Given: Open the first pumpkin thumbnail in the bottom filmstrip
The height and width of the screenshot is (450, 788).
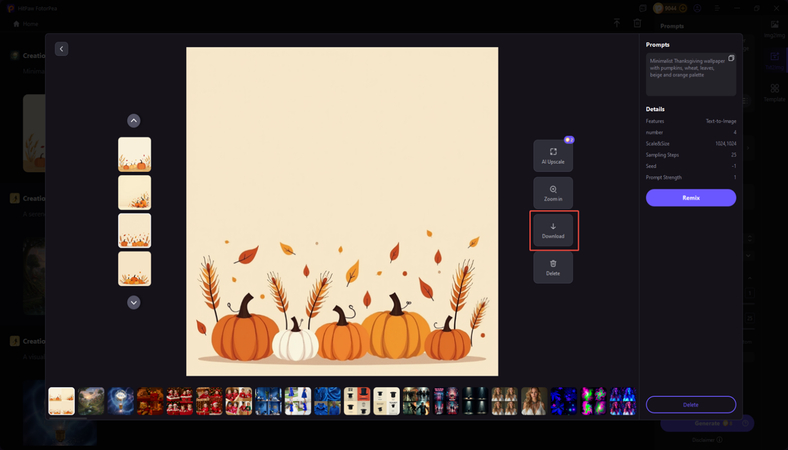Looking at the screenshot, I should click(62, 401).
